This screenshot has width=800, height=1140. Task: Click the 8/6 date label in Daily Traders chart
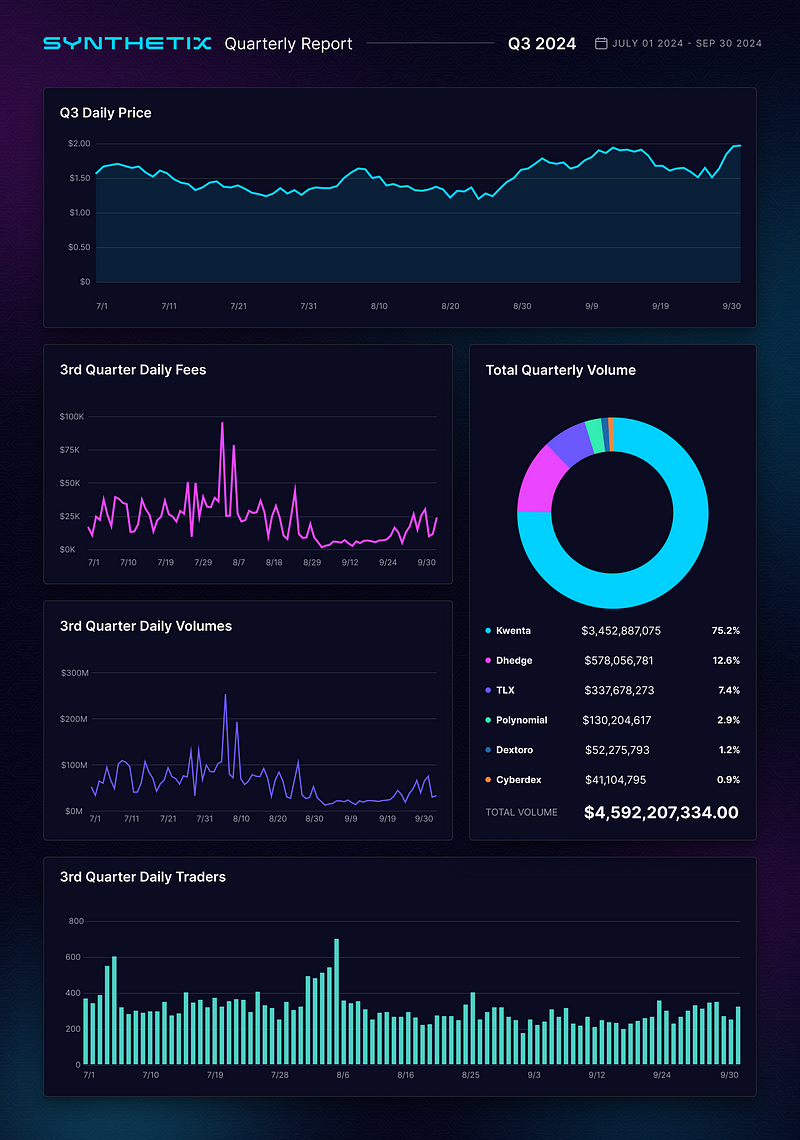click(343, 1075)
